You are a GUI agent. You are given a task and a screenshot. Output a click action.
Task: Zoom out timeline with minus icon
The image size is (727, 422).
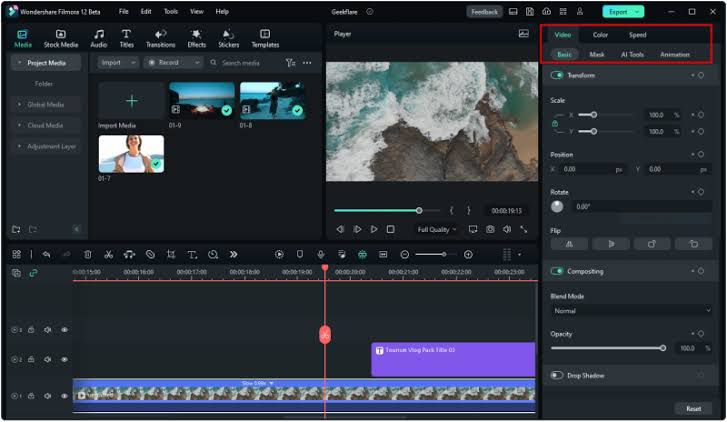(x=405, y=254)
